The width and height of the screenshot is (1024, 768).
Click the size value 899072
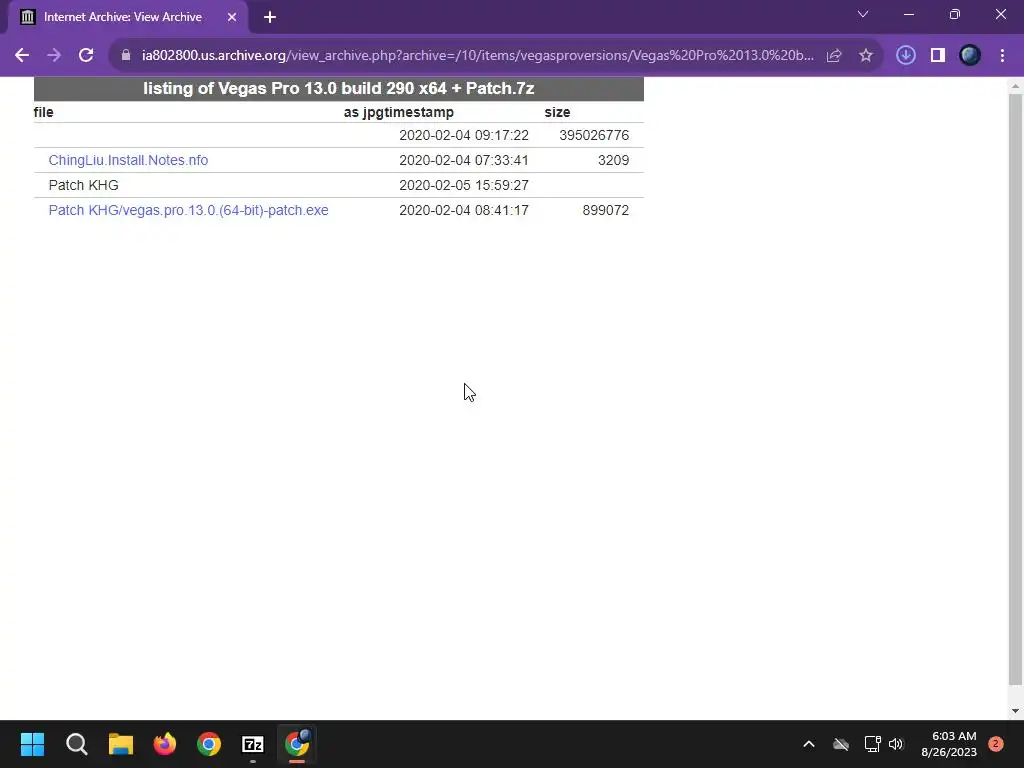605,210
